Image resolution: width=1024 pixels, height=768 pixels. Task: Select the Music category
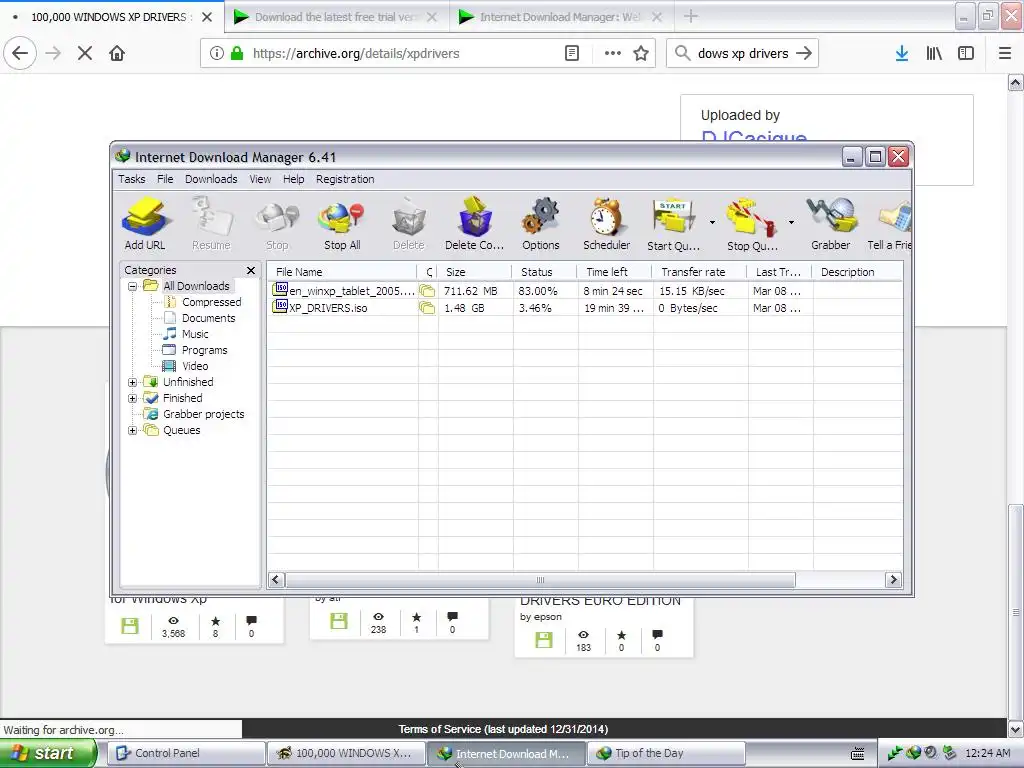click(x=195, y=334)
